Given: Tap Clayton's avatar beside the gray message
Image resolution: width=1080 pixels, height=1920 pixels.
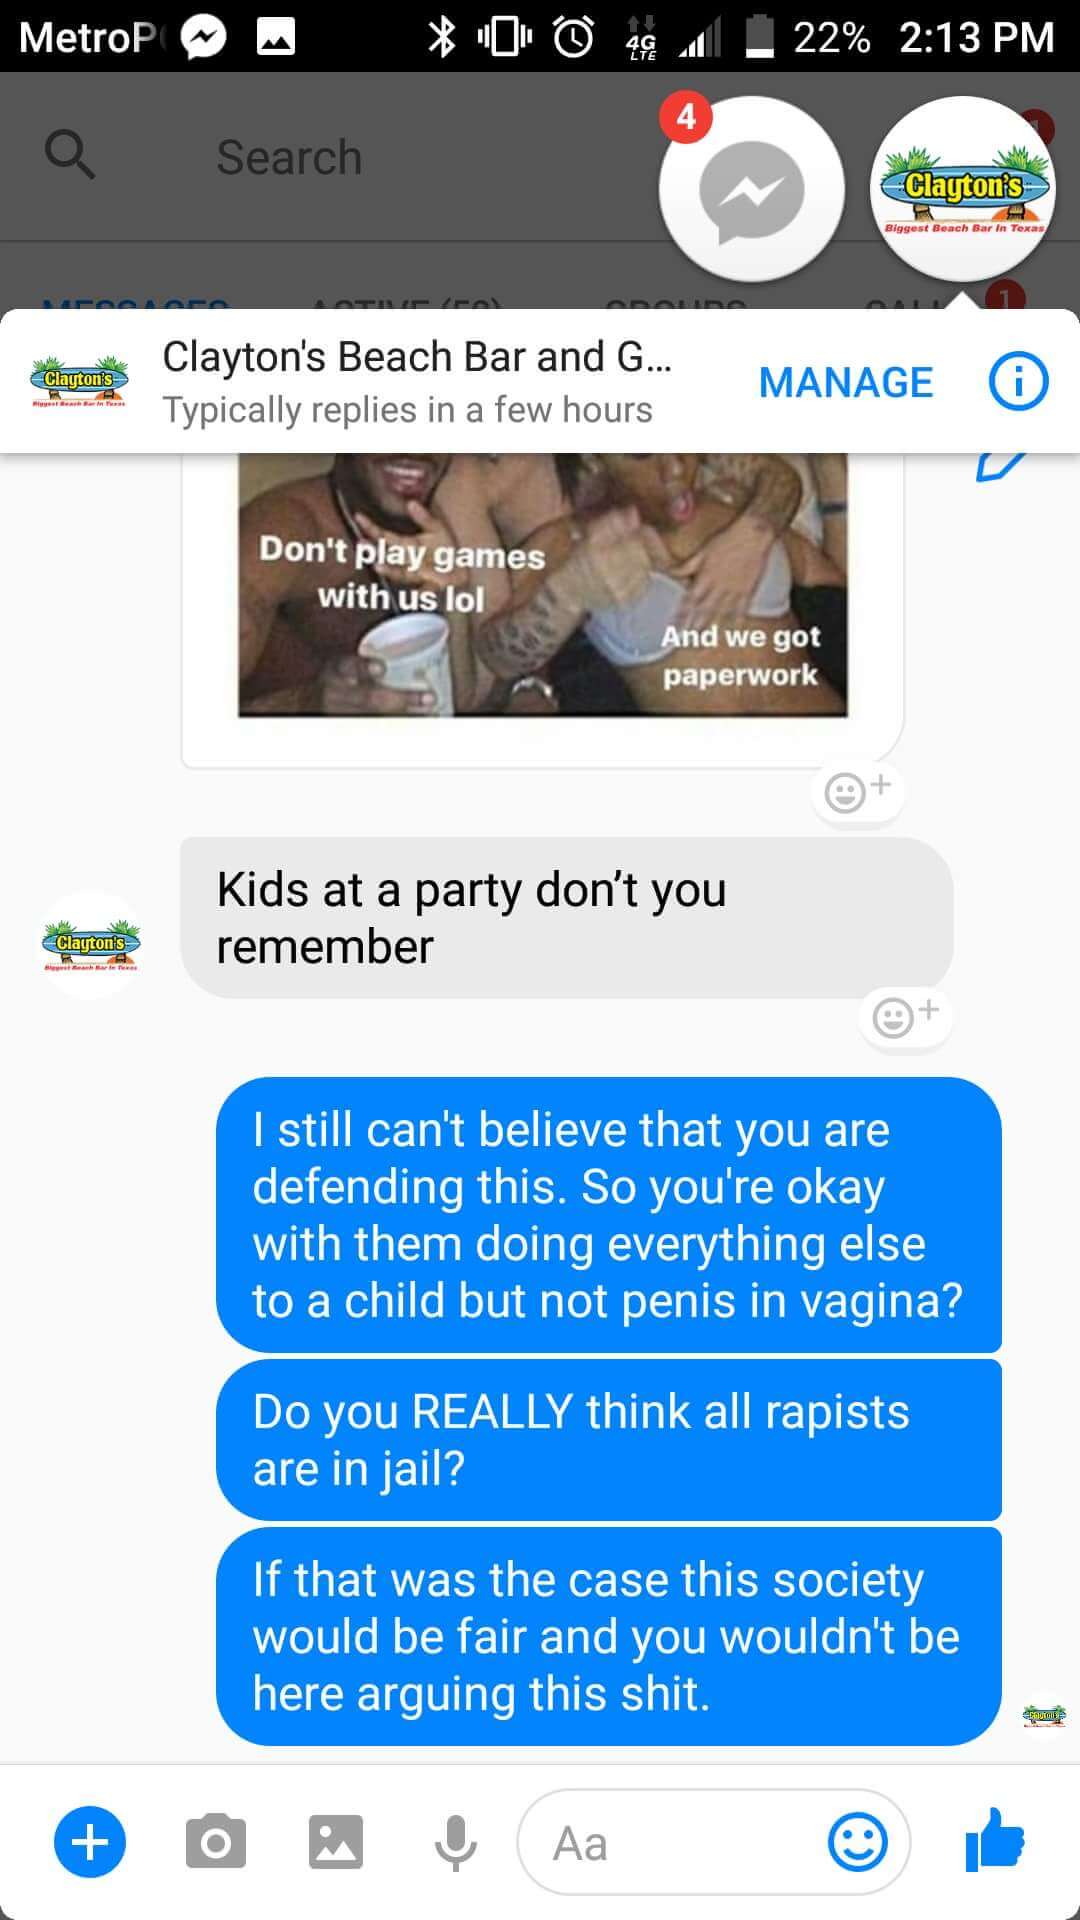Looking at the screenshot, I should [91, 945].
